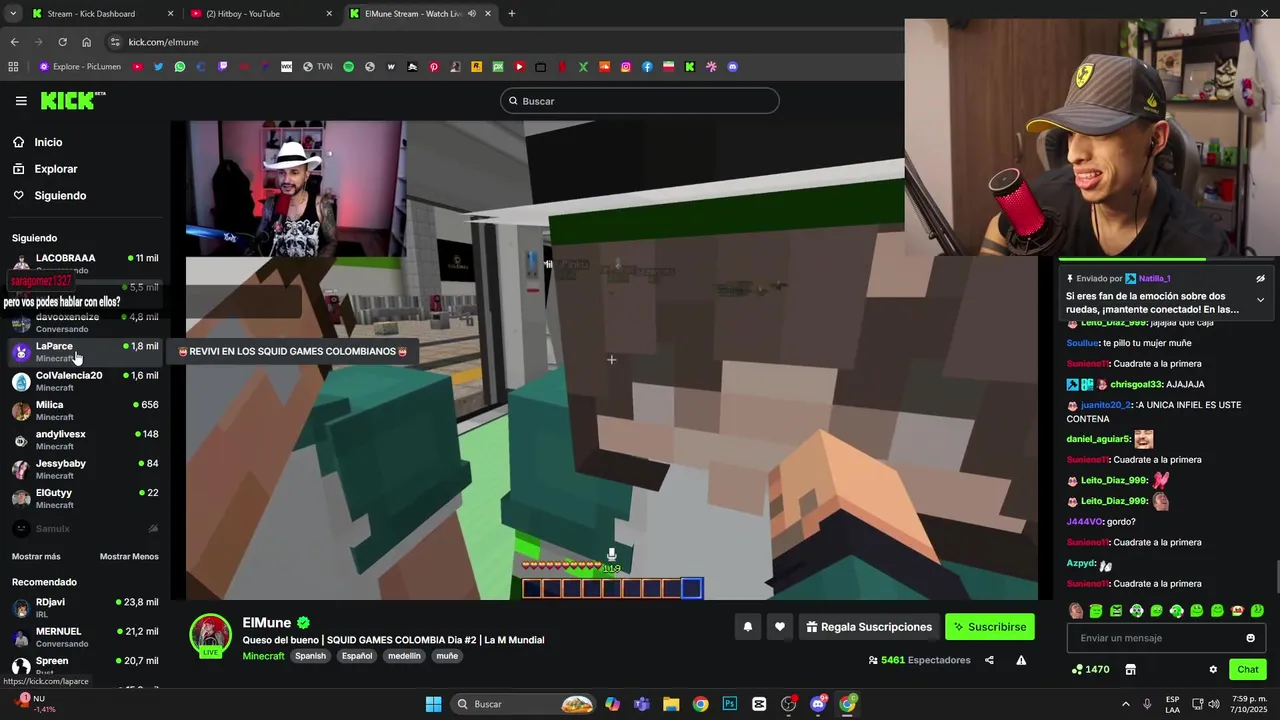Open ElGutyy channel
The image size is (1280, 720).
(85, 498)
